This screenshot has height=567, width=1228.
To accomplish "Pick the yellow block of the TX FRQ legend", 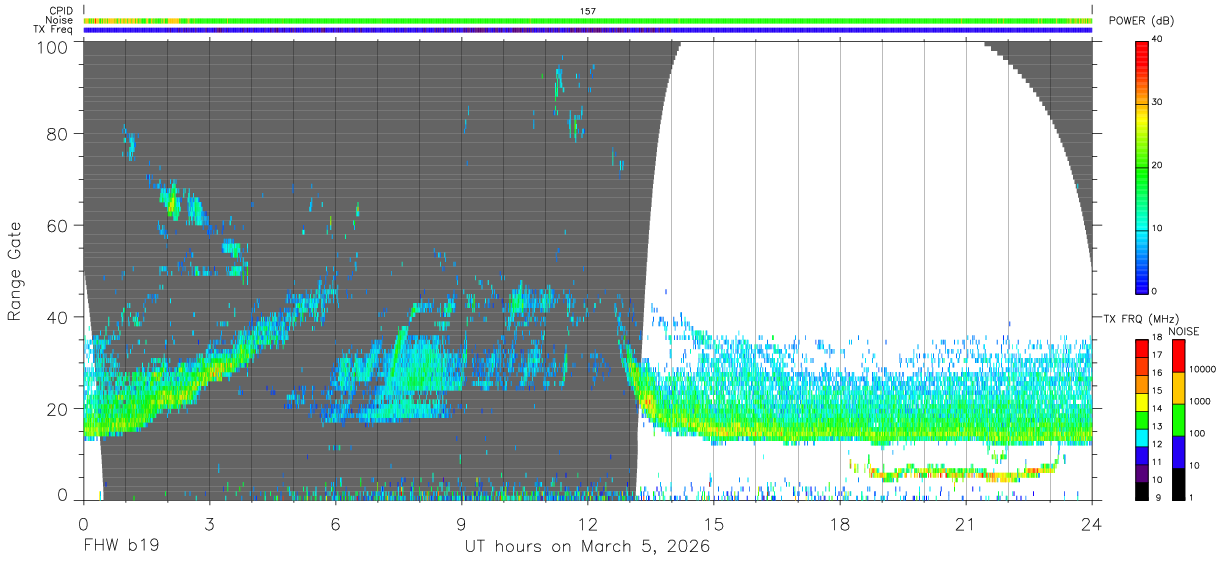I will click(x=1142, y=401).
